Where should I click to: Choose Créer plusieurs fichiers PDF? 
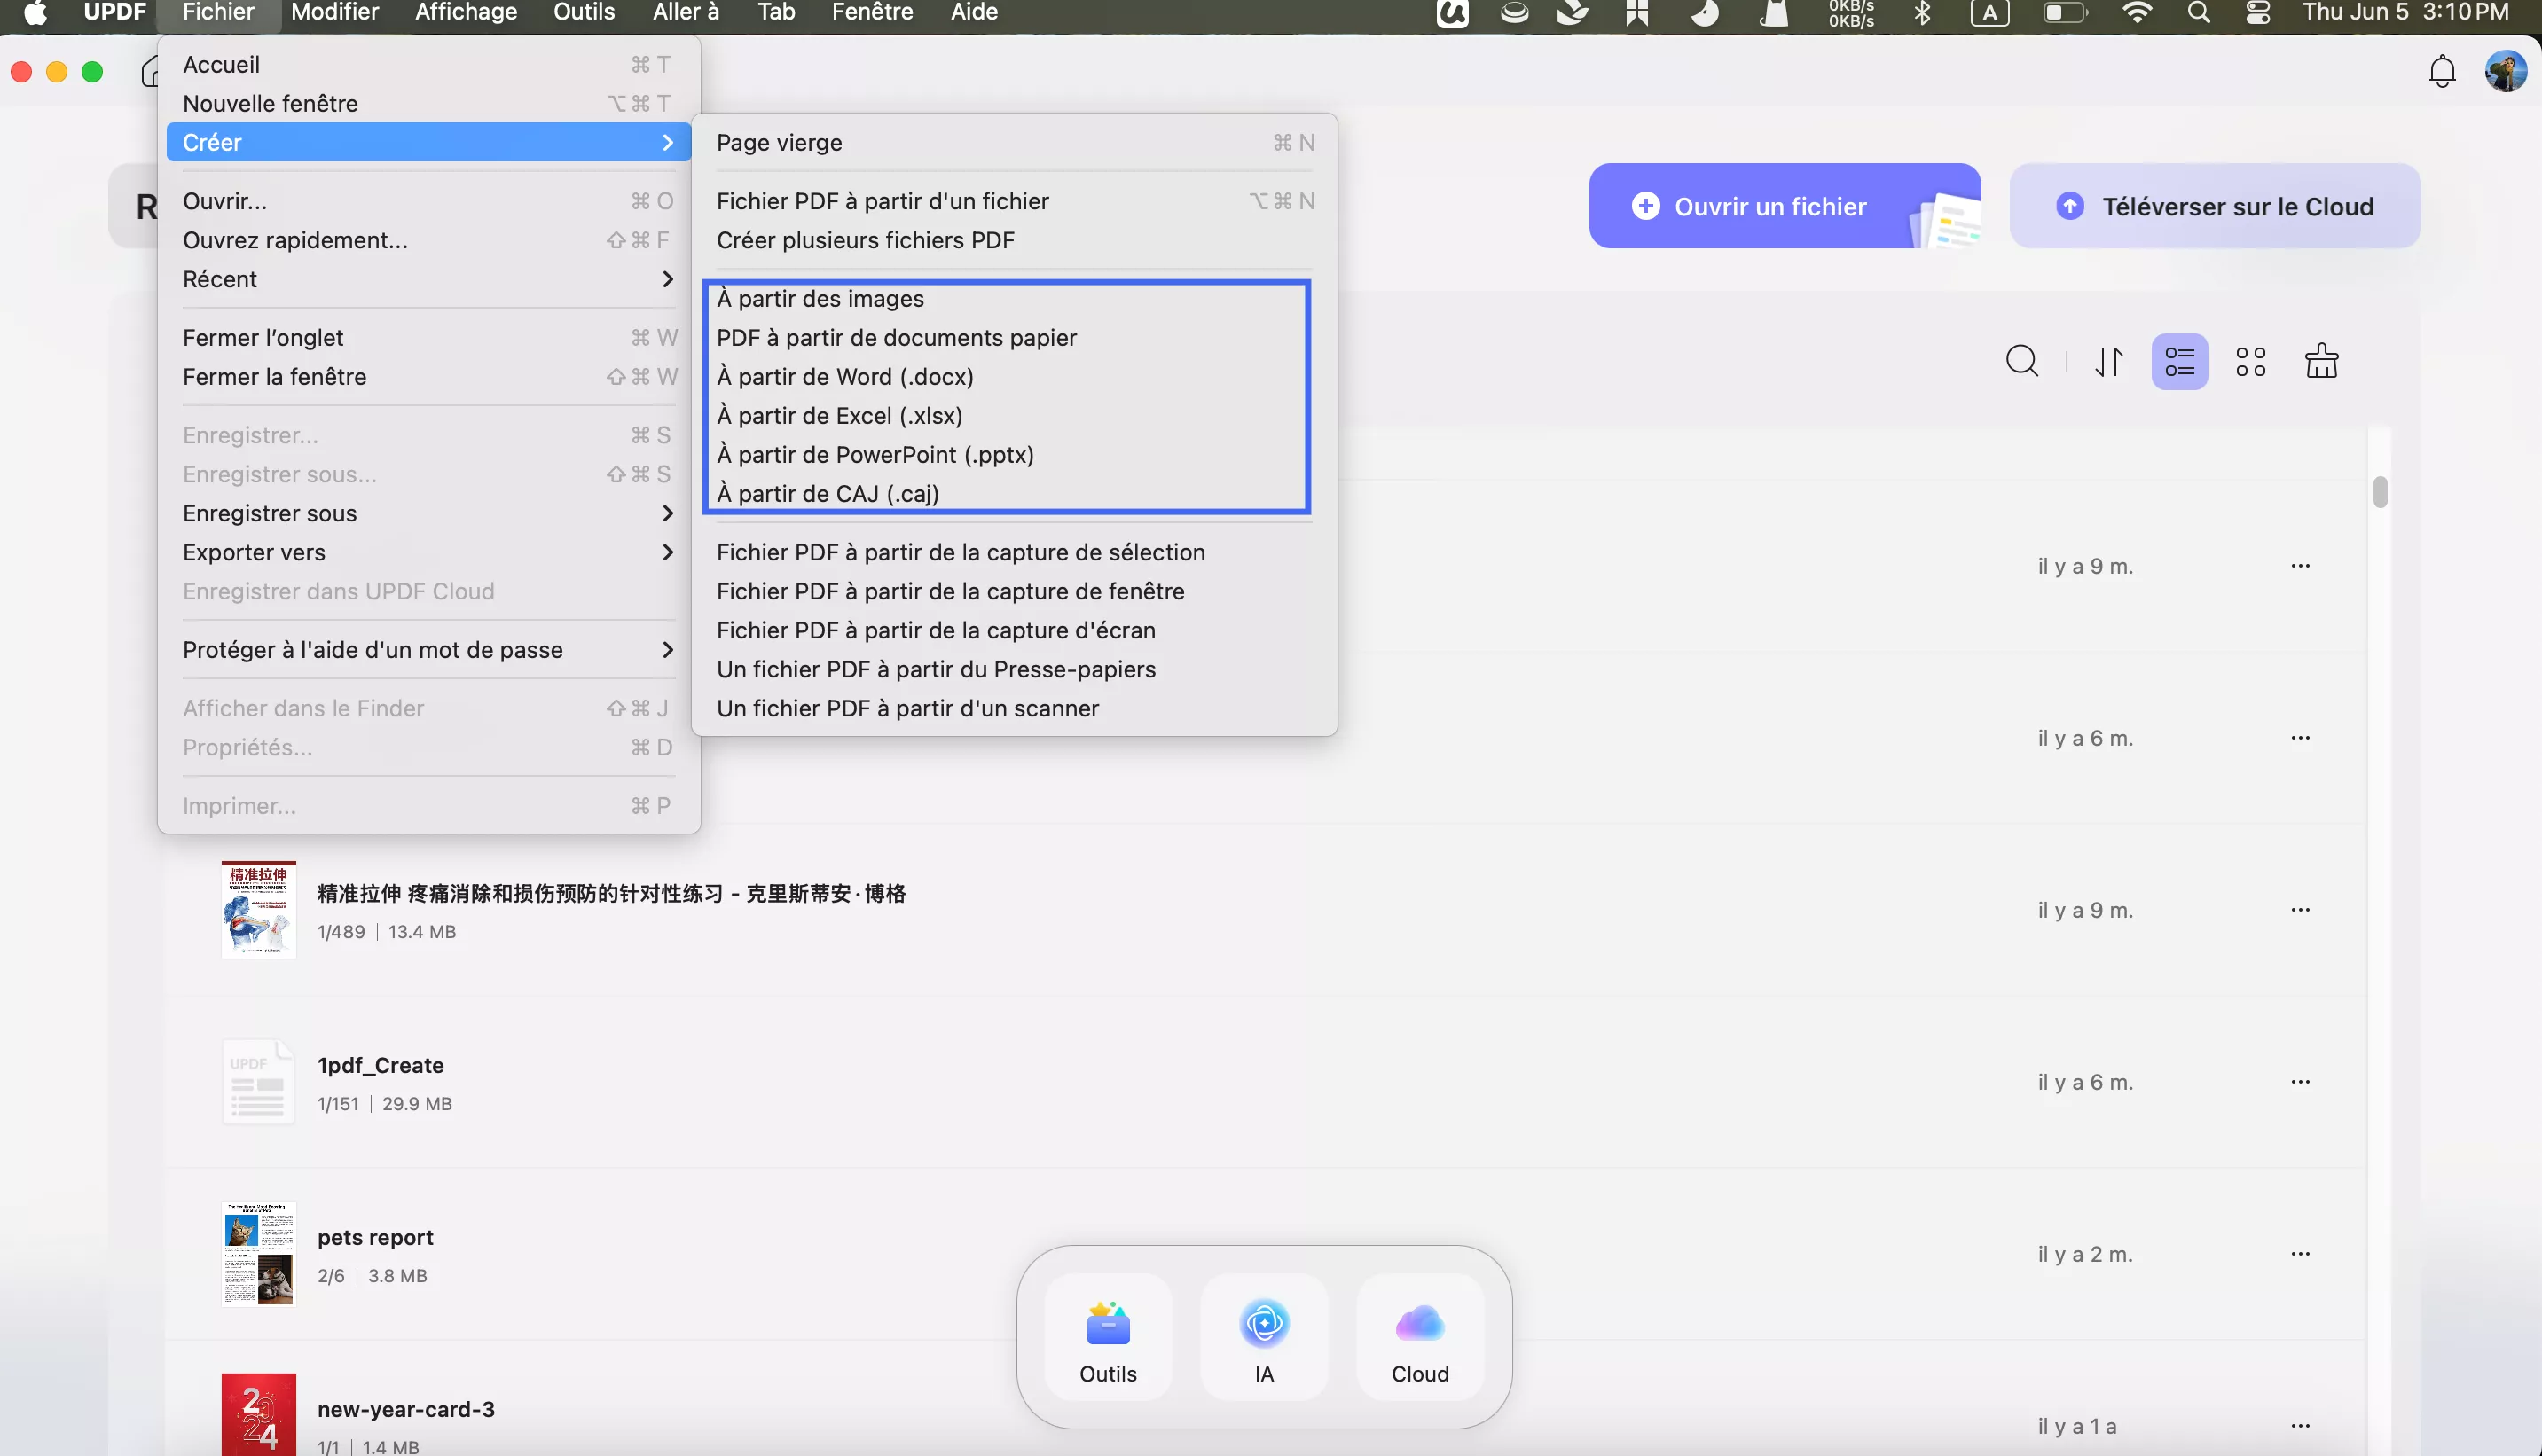tap(1014, 240)
